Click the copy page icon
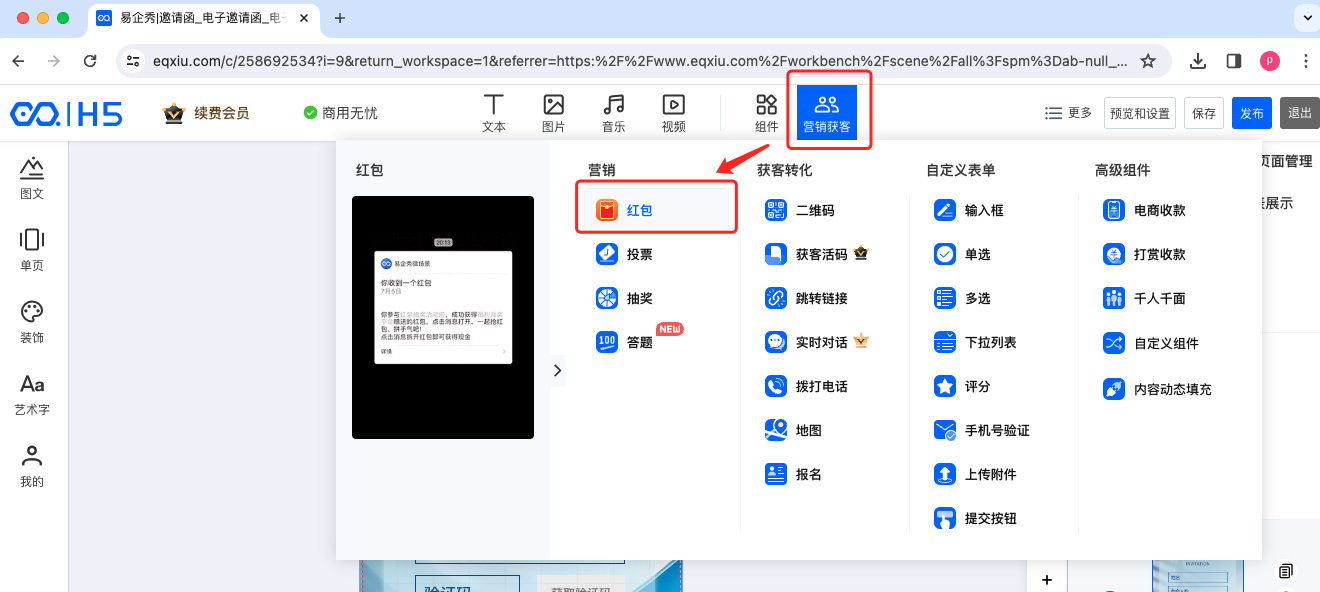 click(1286, 571)
